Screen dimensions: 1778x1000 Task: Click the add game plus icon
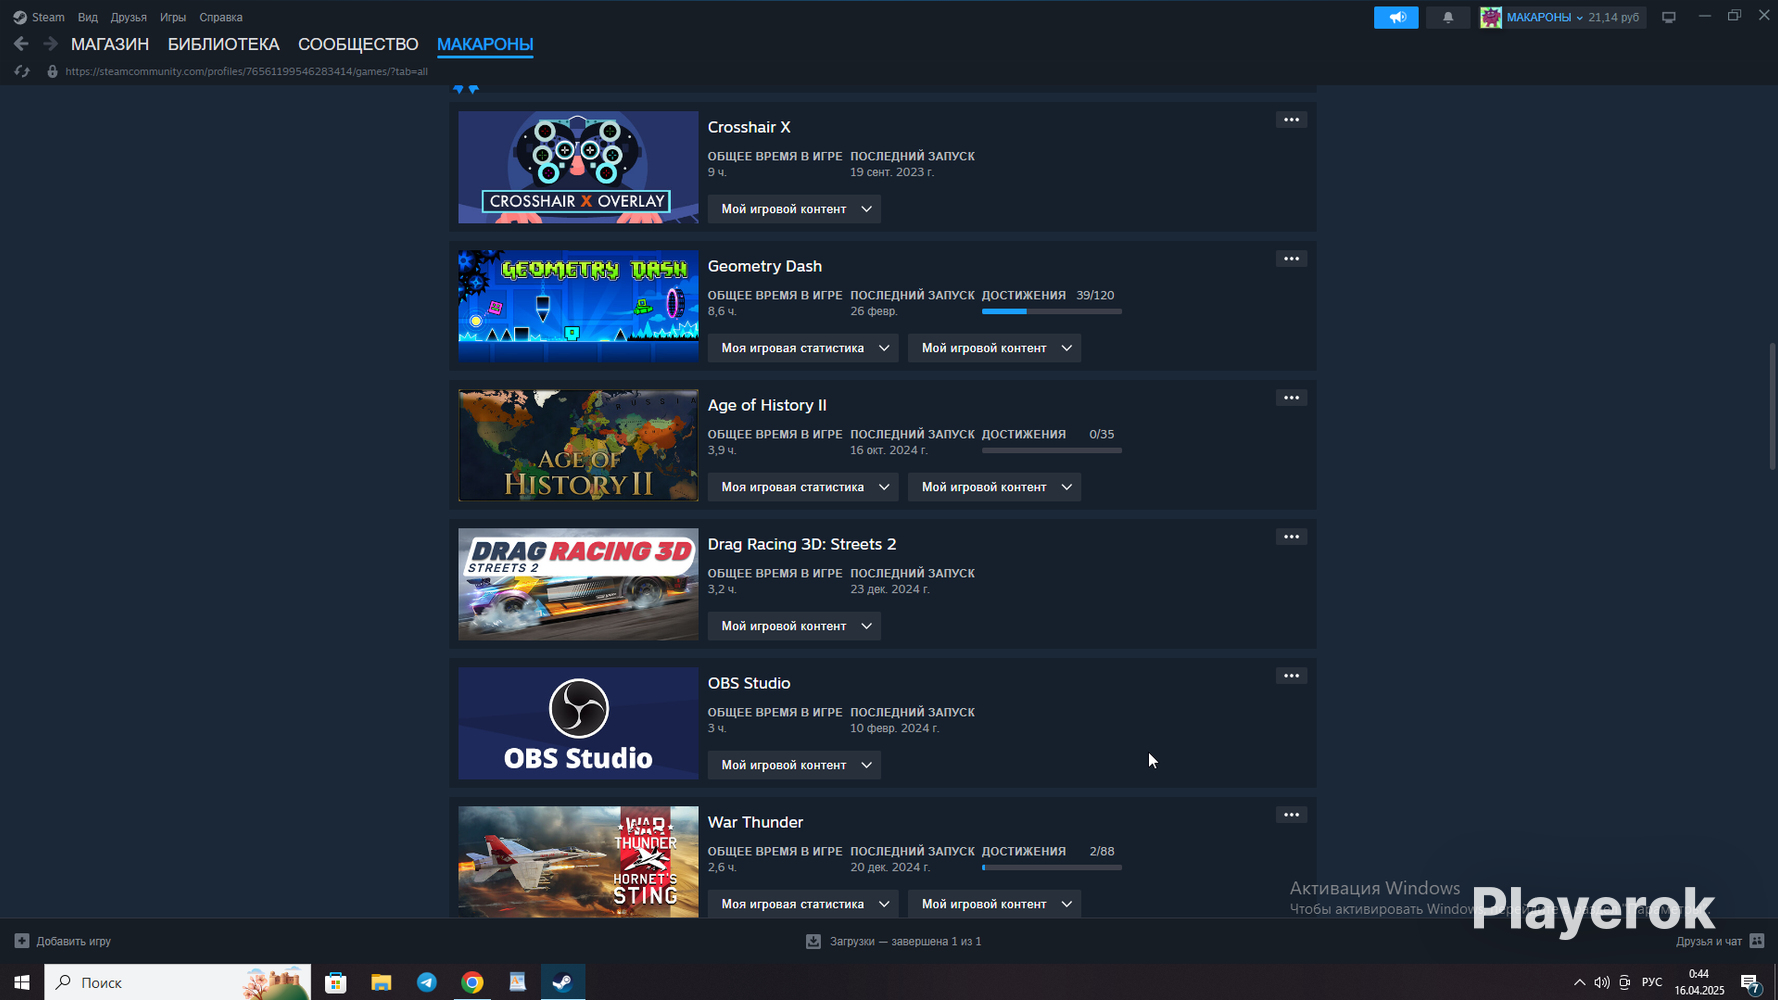(x=22, y=941)
